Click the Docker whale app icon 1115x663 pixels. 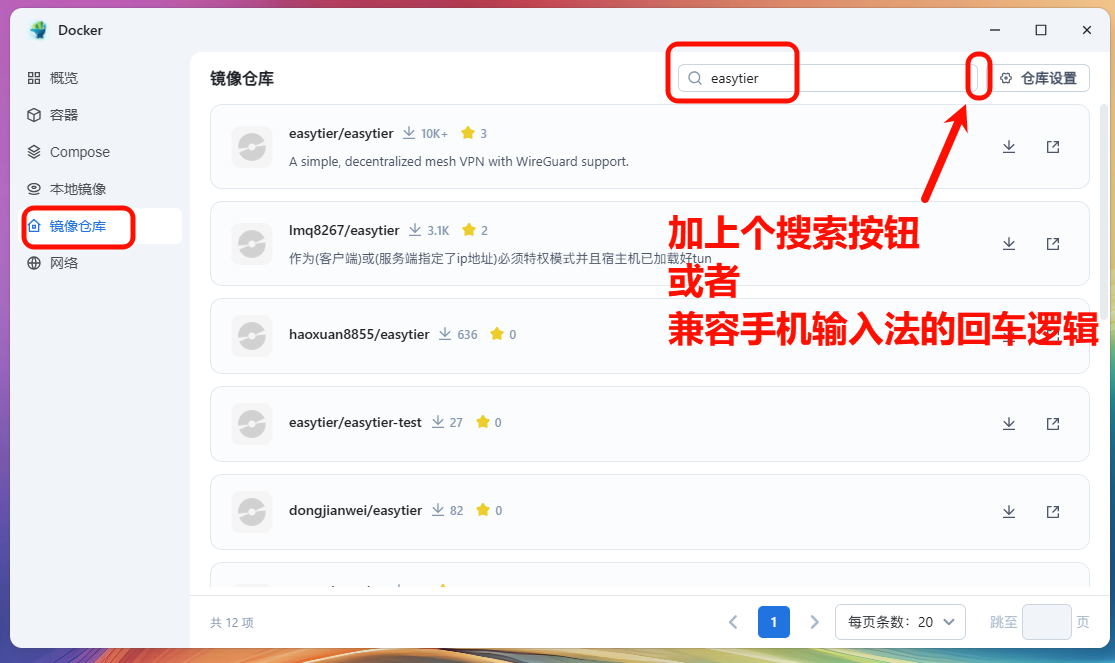[x=38, y=30]
